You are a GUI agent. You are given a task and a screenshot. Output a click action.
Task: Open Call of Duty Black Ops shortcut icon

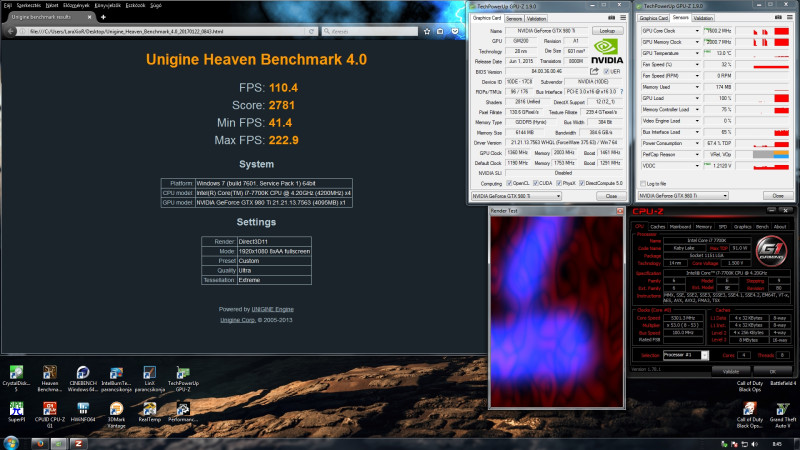point(749,409)
